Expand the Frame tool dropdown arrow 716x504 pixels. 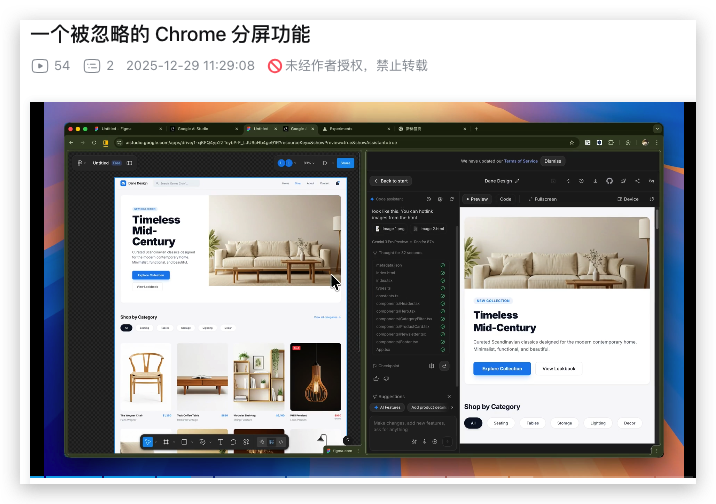174,442
